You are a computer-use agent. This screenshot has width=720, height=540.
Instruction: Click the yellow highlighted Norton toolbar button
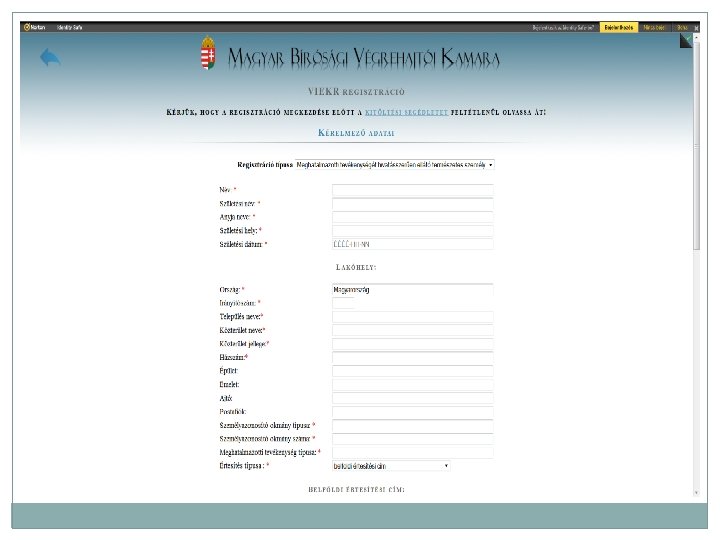click(x=619, y=28)
